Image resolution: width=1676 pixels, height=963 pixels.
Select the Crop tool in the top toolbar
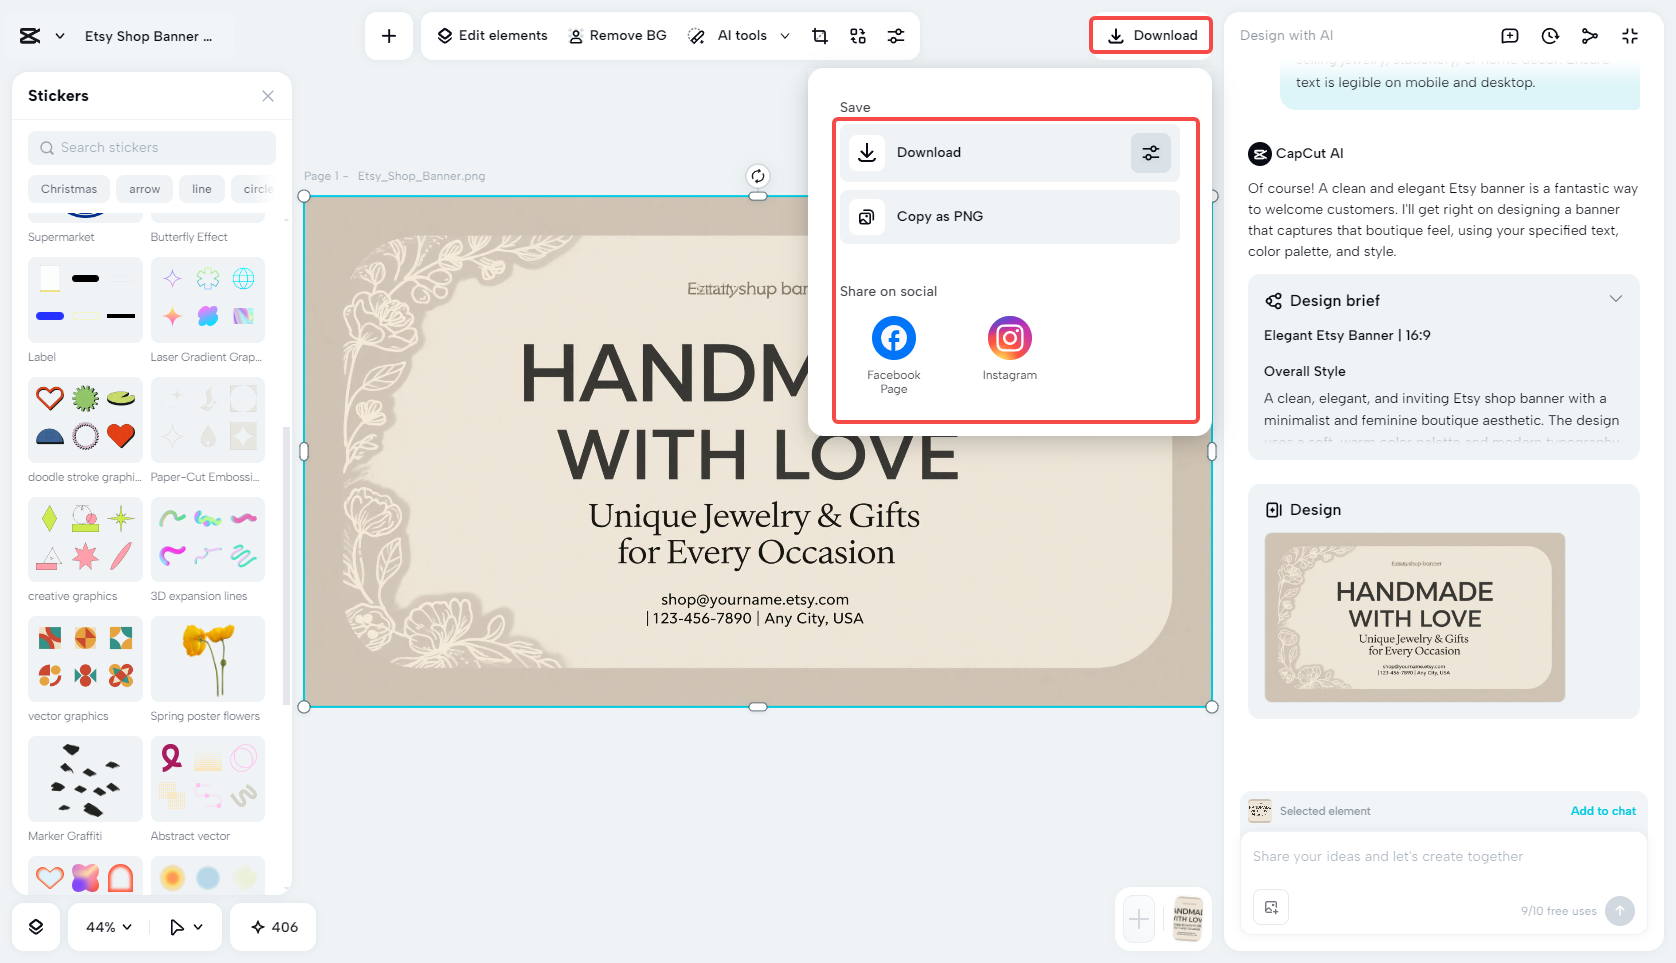tap(819, 35)
